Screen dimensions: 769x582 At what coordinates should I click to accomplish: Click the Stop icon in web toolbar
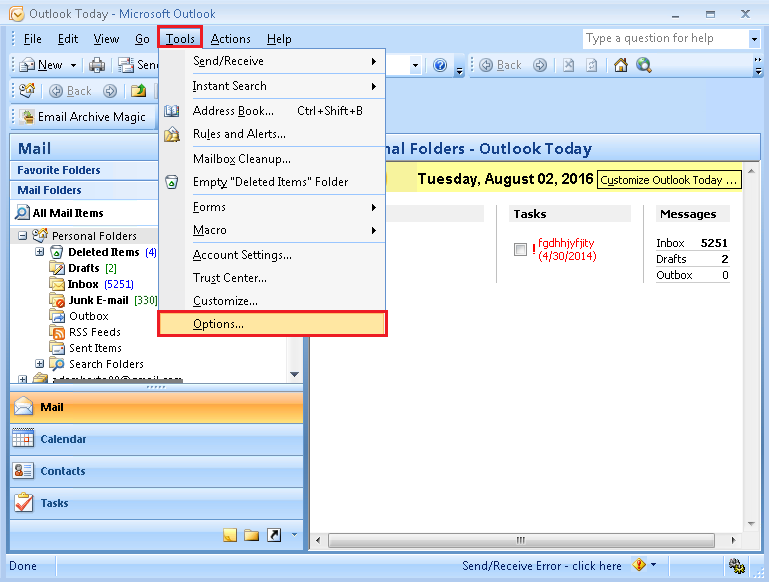pyautogui.click(x=568, y=65)
